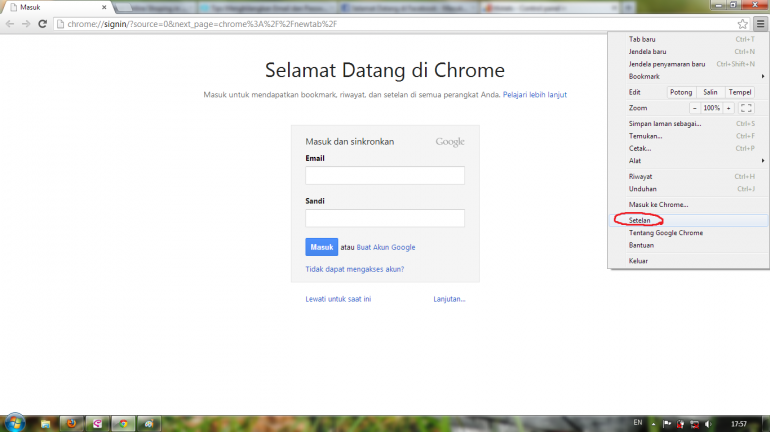Click the Tempel button

[740, 92]
